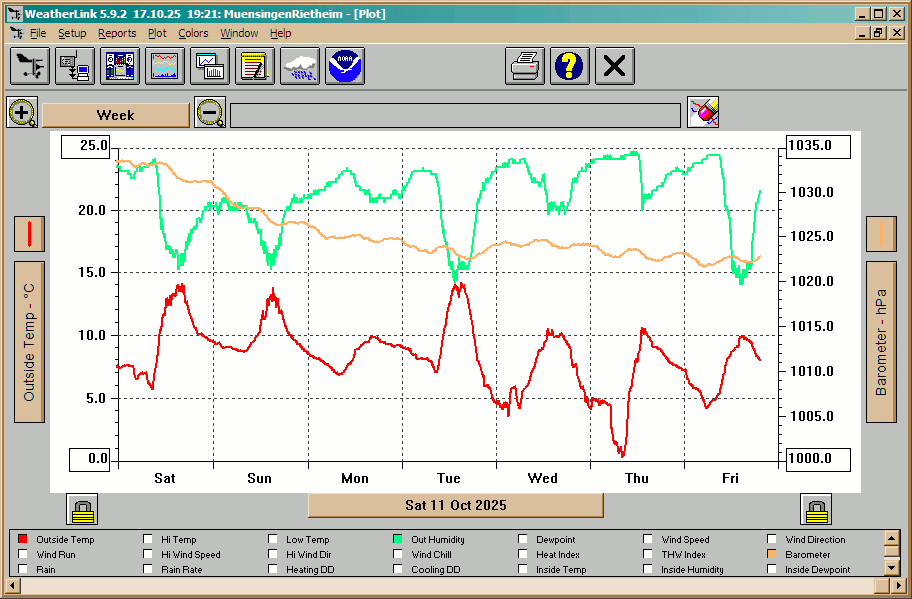
Task: Click the Sat 11 Oct 2025 date button
Action: pyautogui.click(x=455, y=505)
